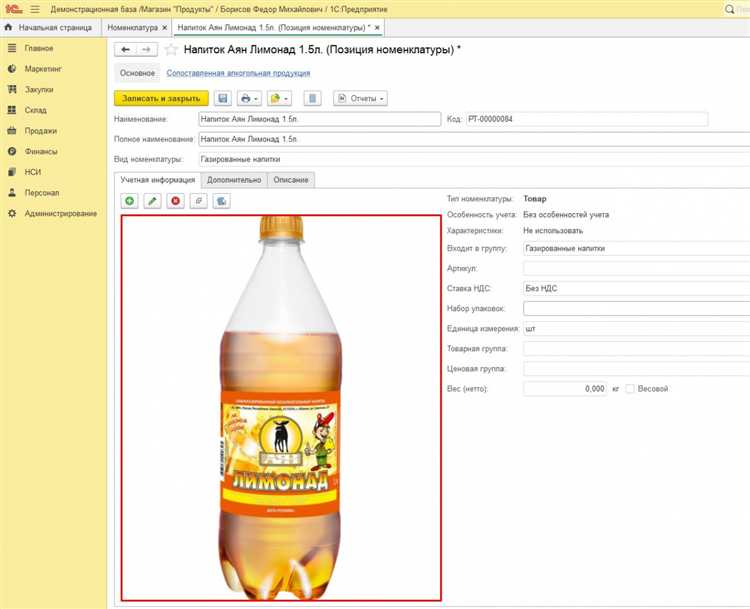Image resolution: width=750 pixels, height=609 pixels.
Task: Click the lemonade bottle product image
Action: 281,408
